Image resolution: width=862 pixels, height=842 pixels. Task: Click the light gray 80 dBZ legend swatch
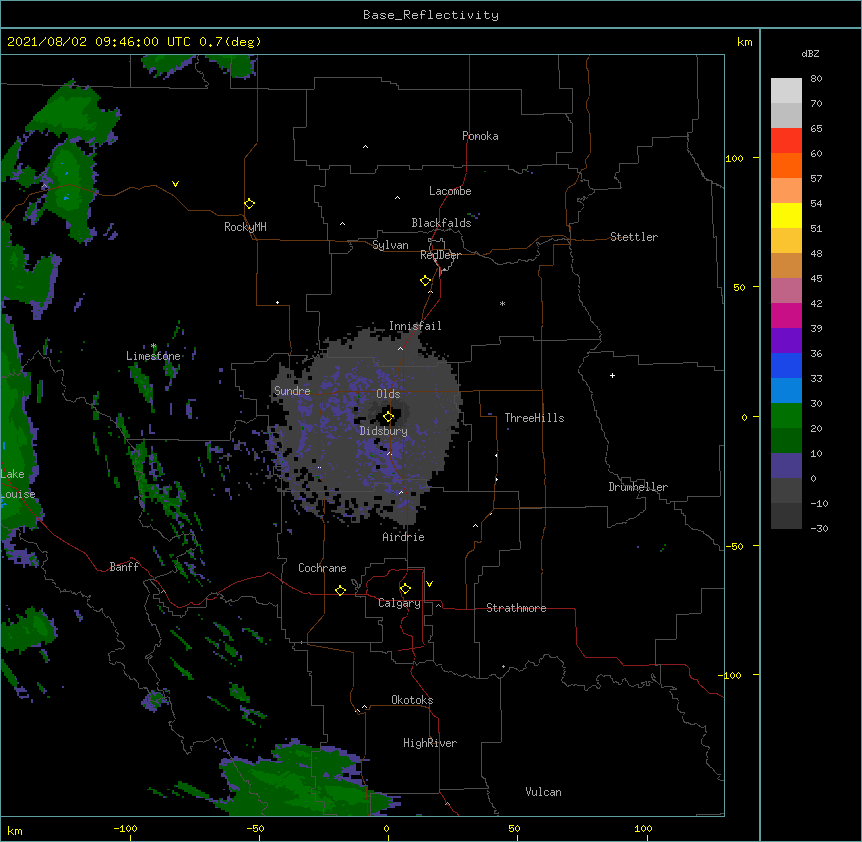pos(786,90)
